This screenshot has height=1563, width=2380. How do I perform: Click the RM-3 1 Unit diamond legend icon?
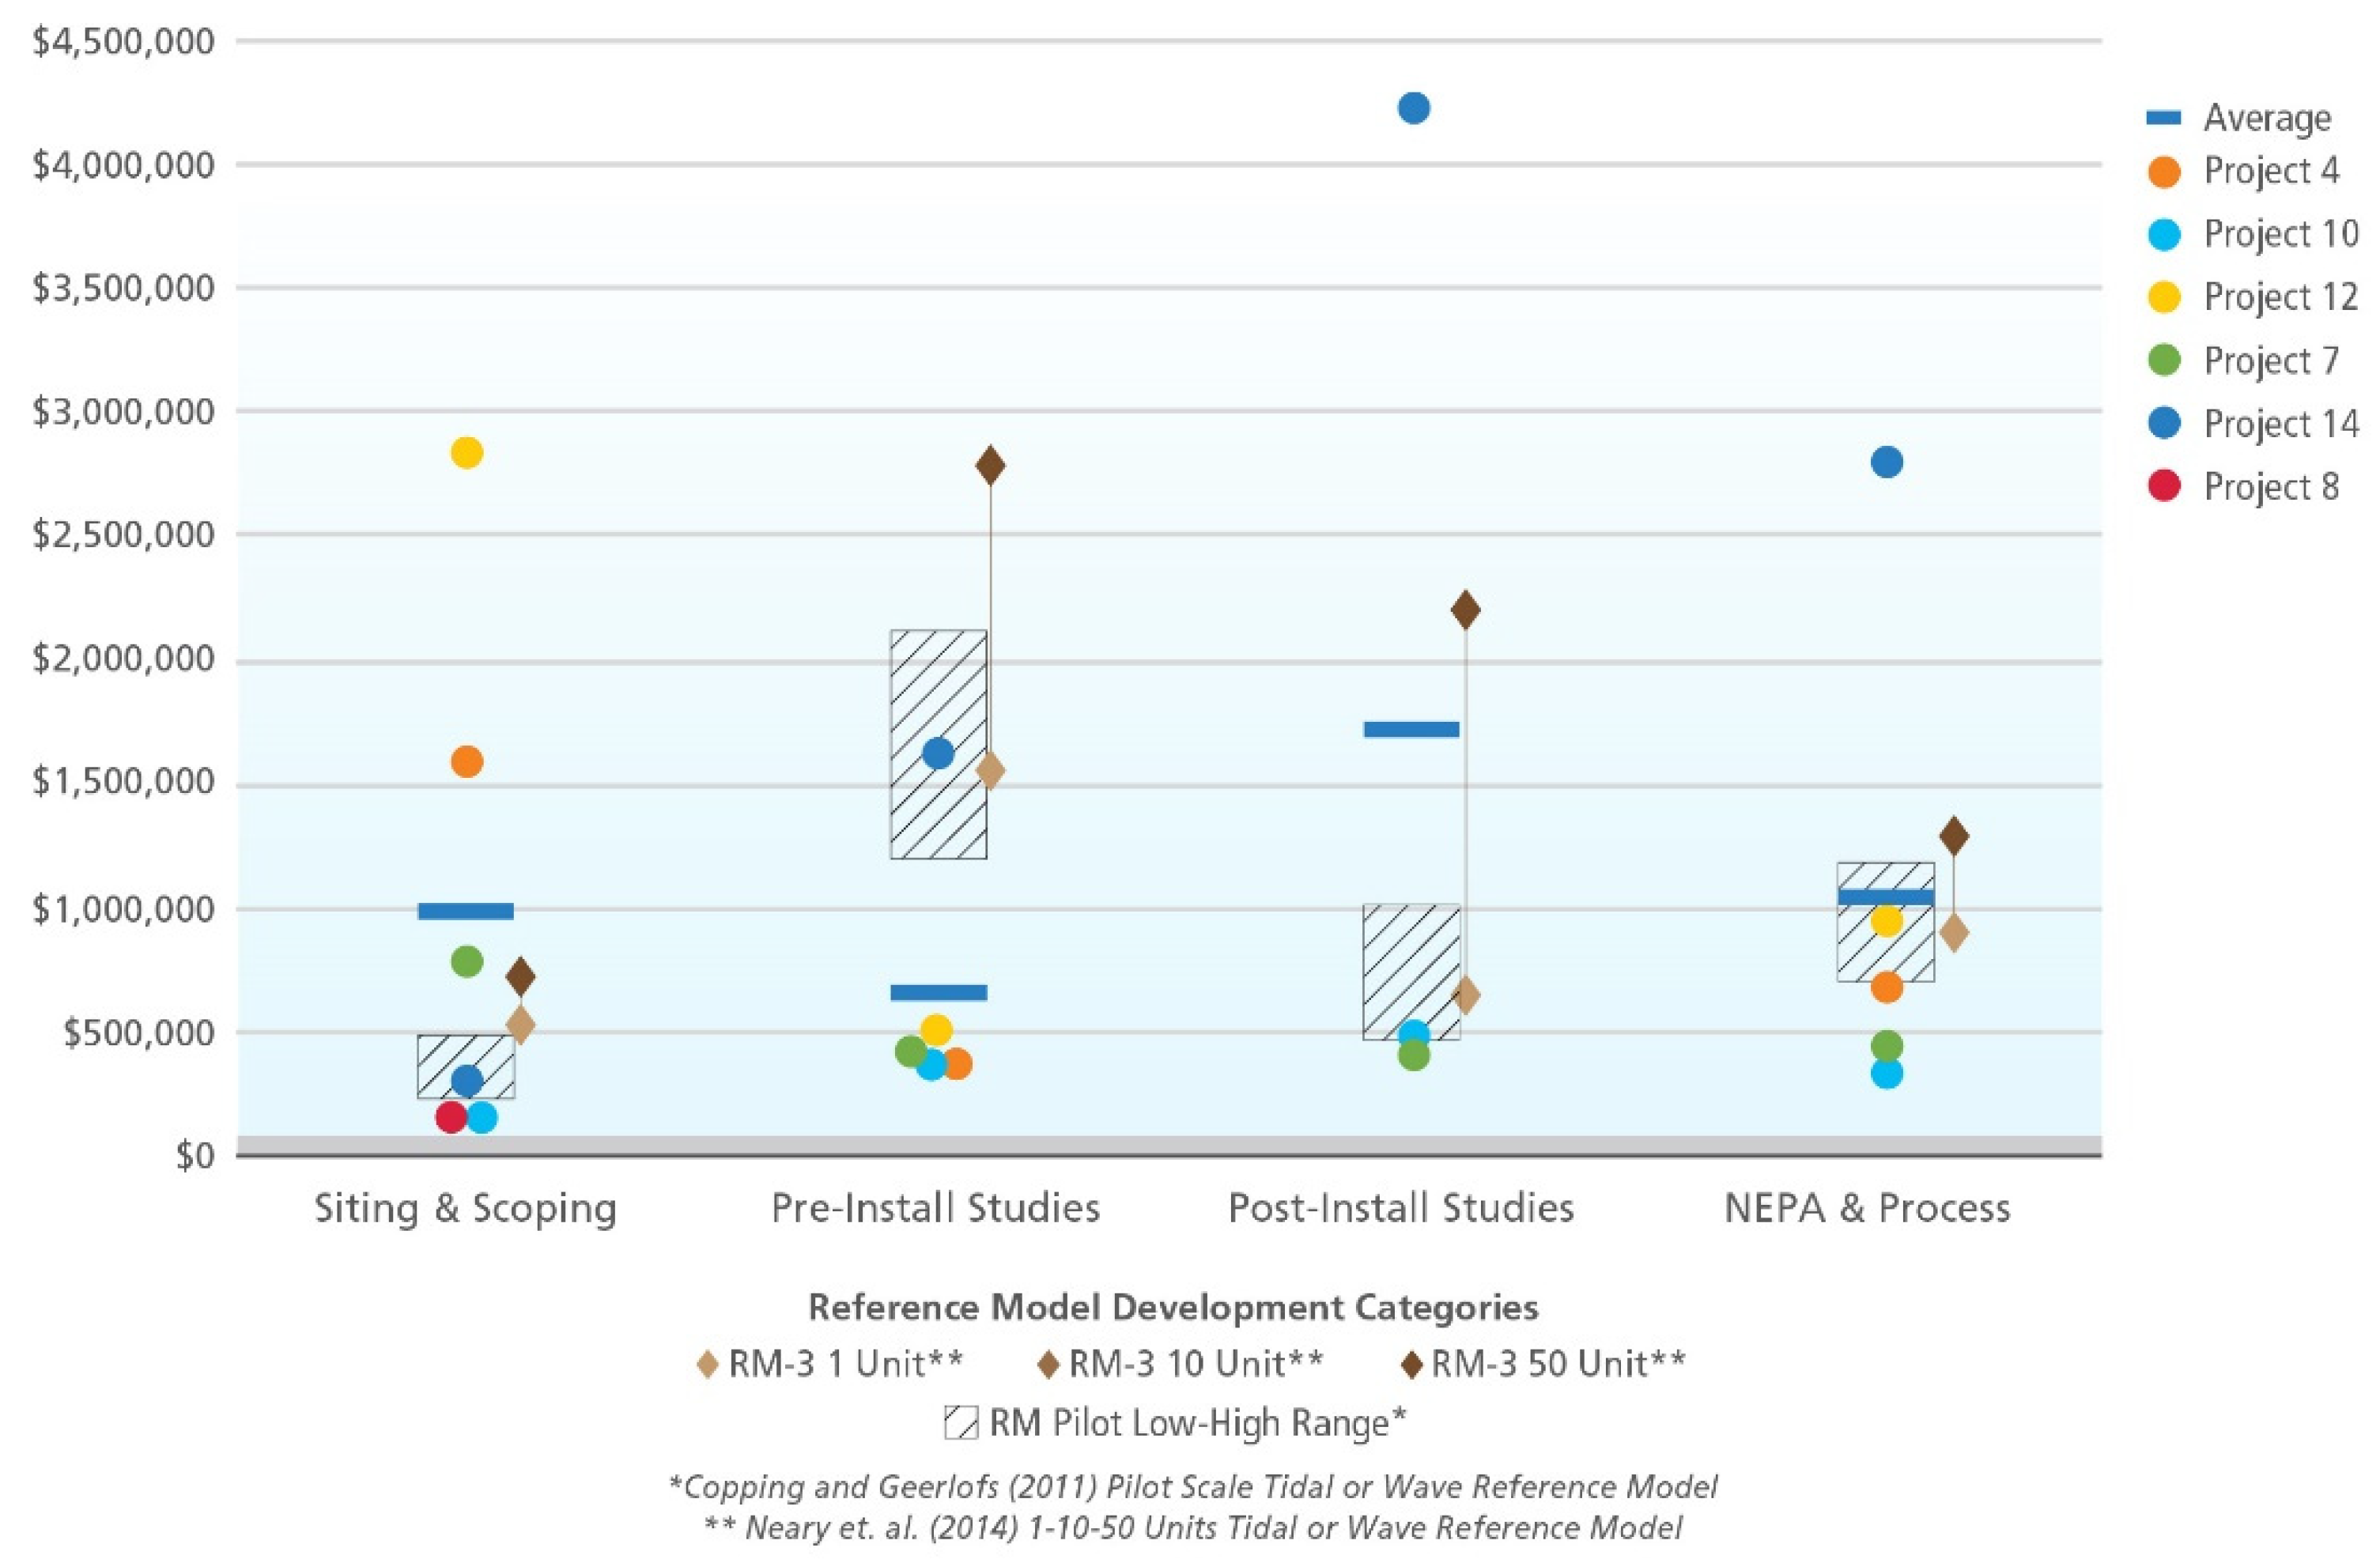click(x=708, y=1365)
